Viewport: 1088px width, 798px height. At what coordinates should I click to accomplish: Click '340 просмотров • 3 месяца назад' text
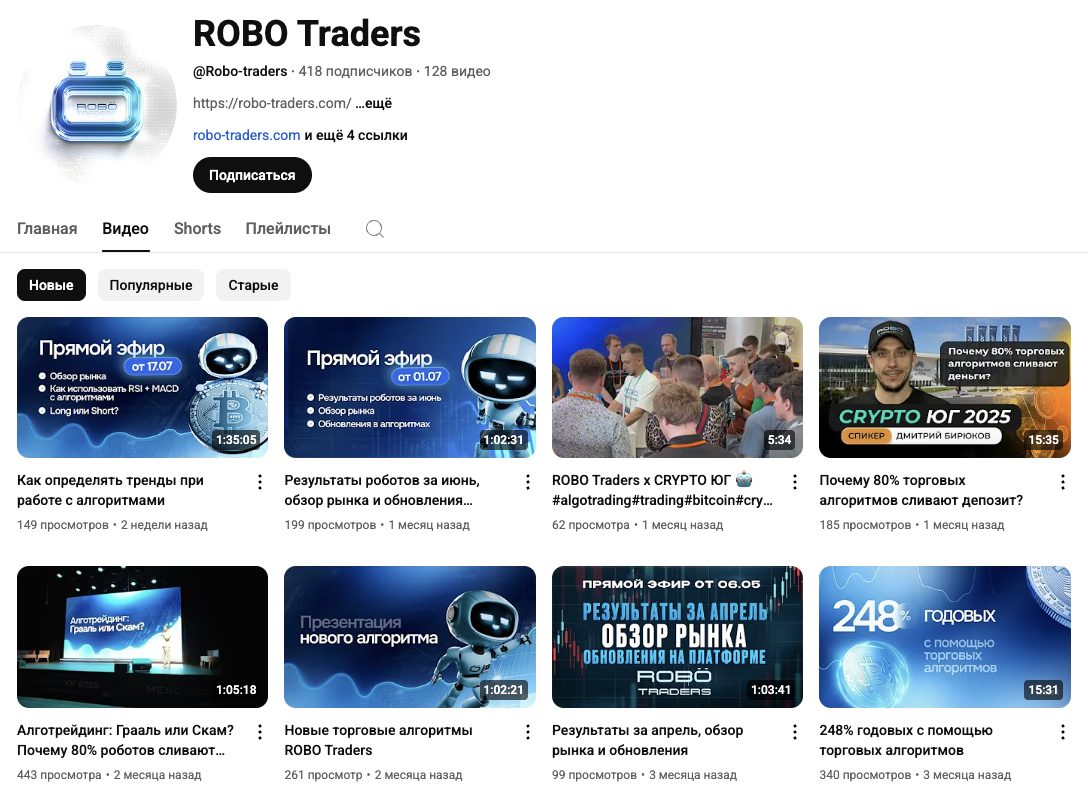(x=915, y=775)
